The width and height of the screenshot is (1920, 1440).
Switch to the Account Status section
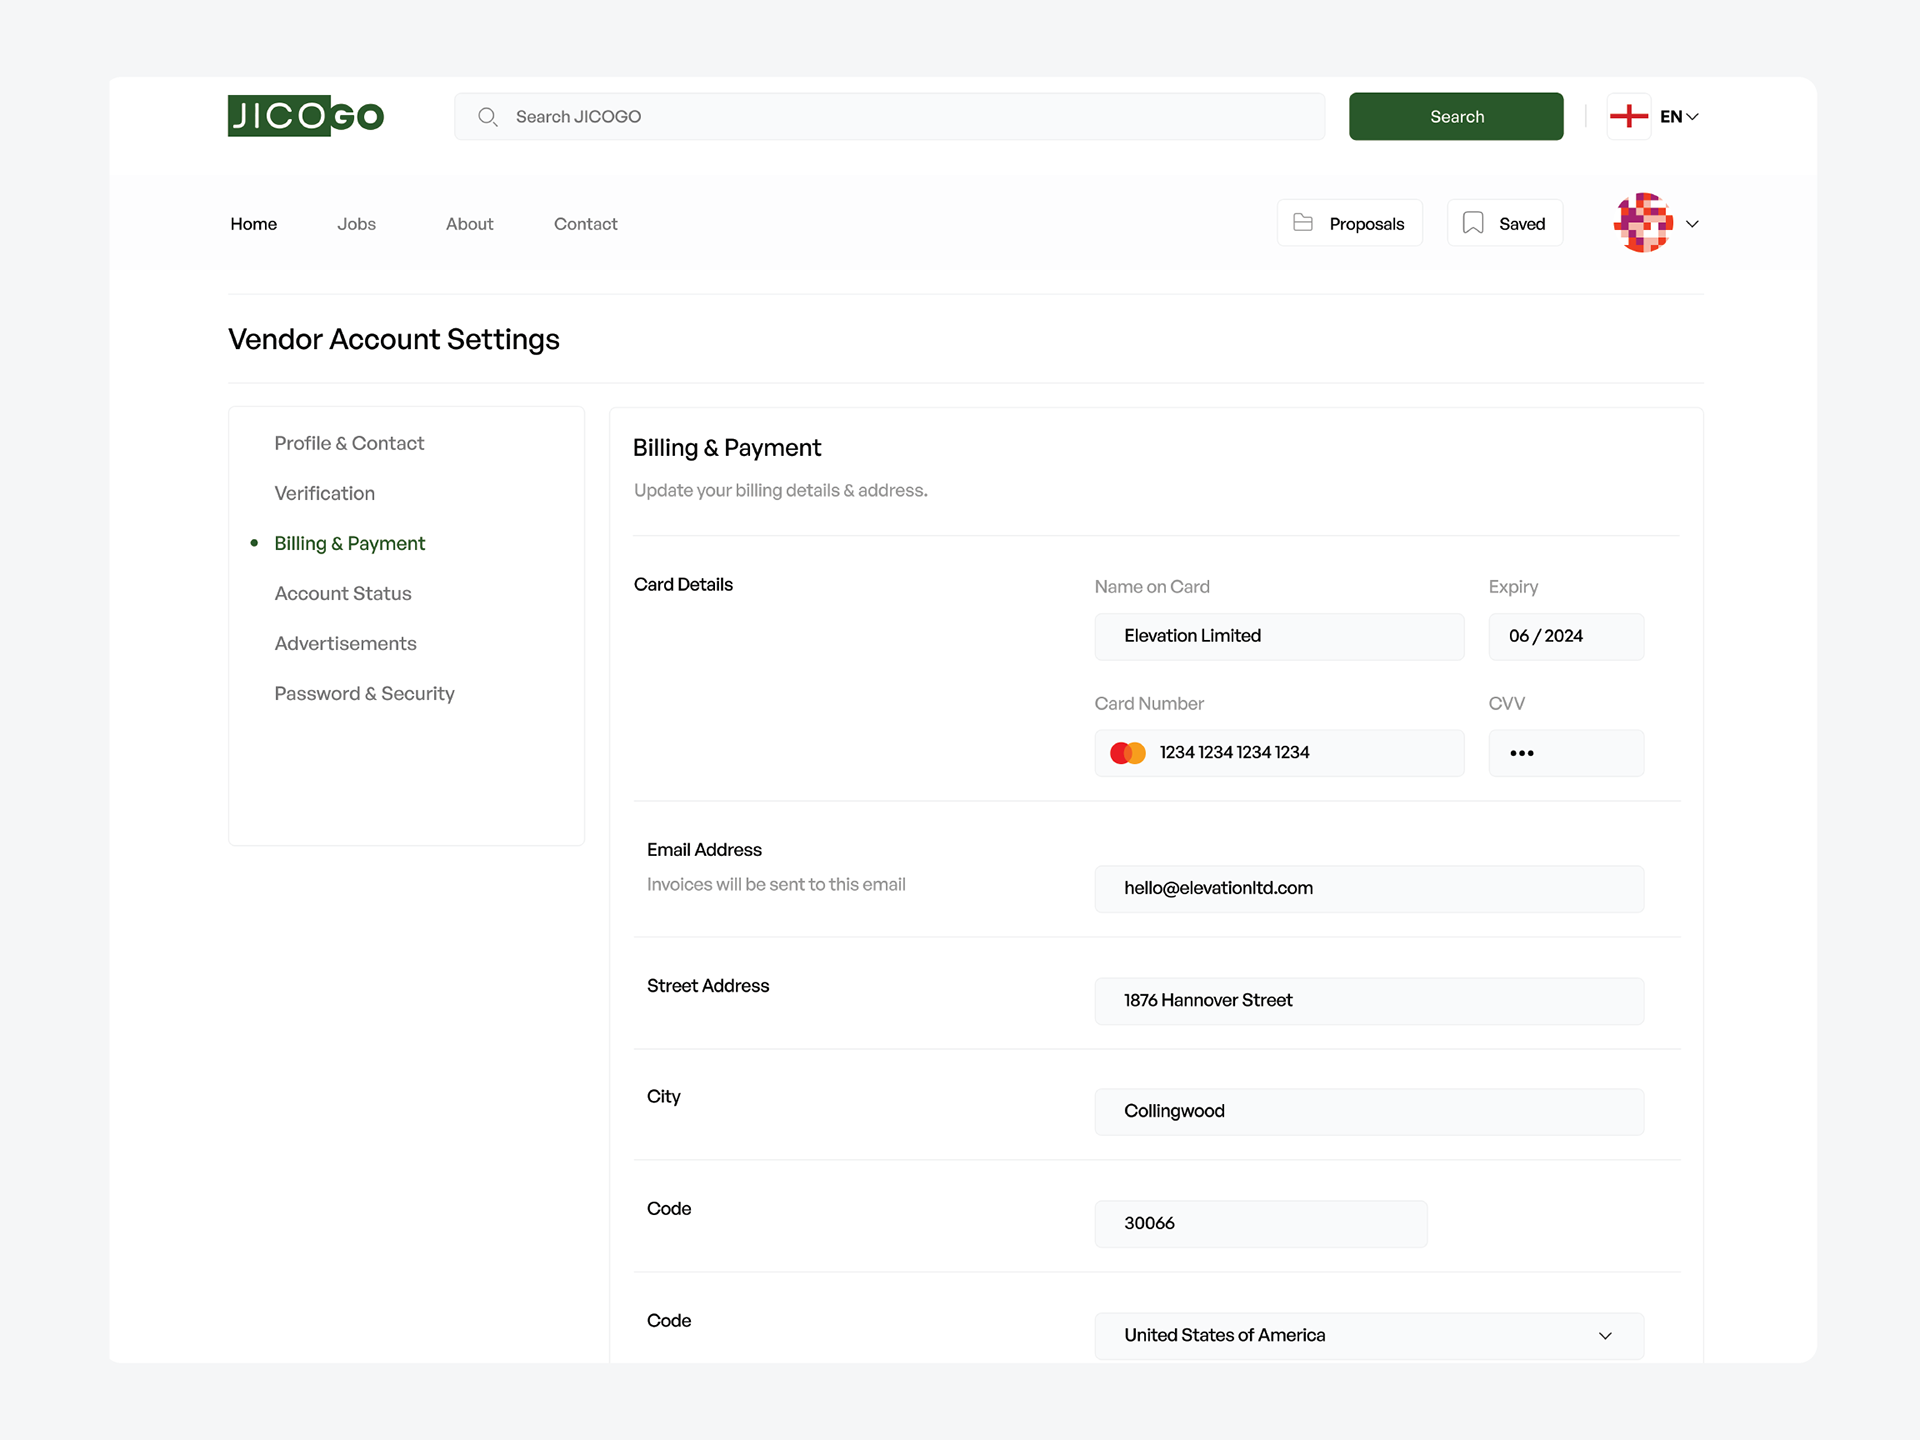pyautogui.click(x=343, y=593)
